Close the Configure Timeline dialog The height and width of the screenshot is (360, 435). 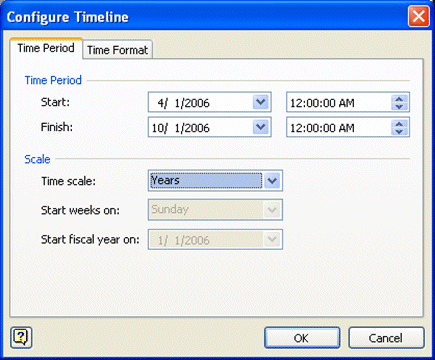419,16
